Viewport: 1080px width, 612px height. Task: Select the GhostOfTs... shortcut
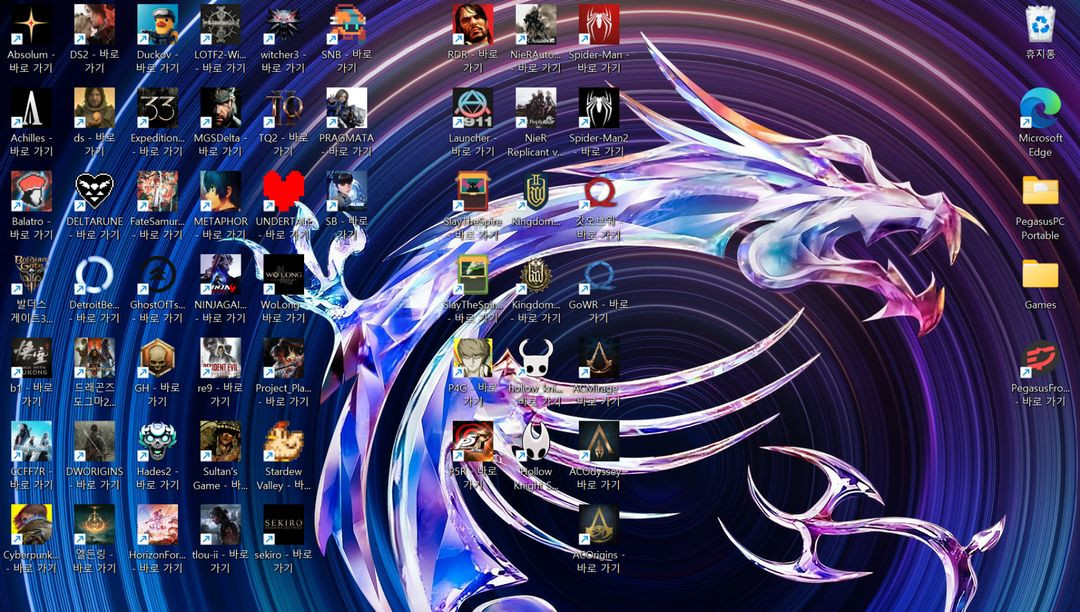tap(157, 275)
